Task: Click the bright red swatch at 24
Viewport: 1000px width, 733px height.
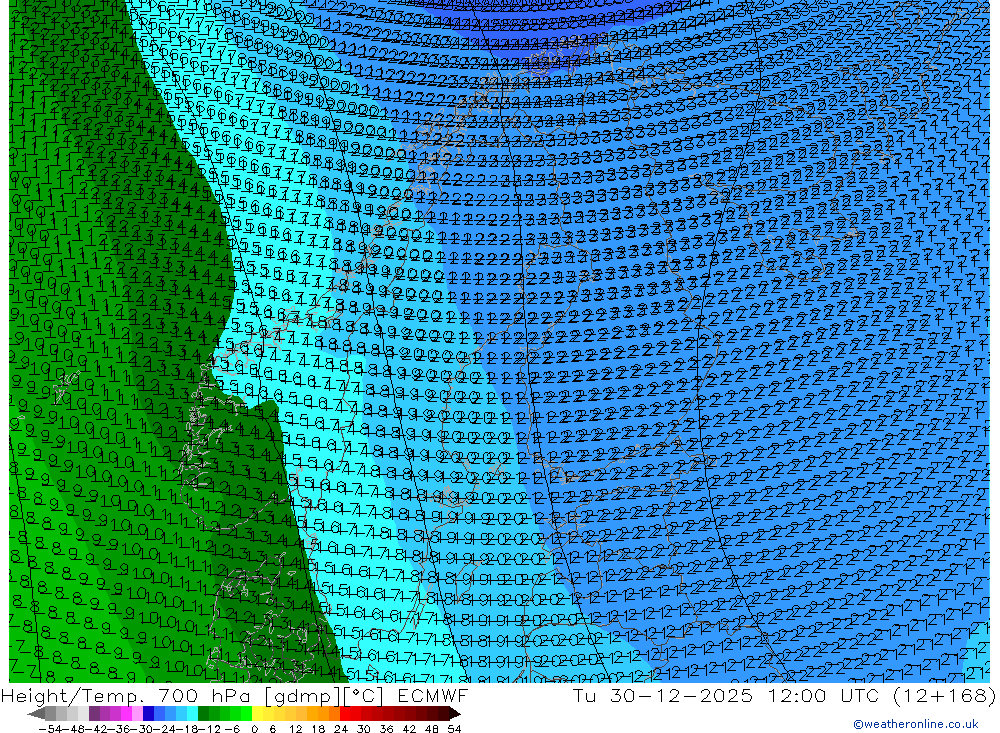Action: click(x=345, y=714)
